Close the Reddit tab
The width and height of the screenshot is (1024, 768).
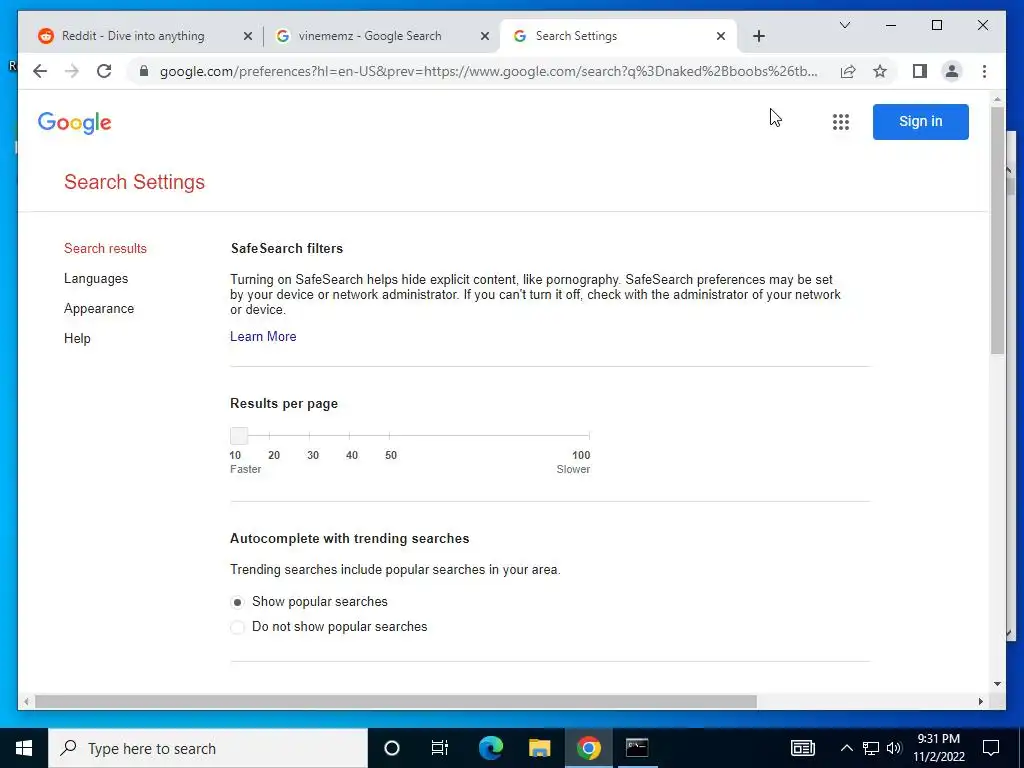248,37
